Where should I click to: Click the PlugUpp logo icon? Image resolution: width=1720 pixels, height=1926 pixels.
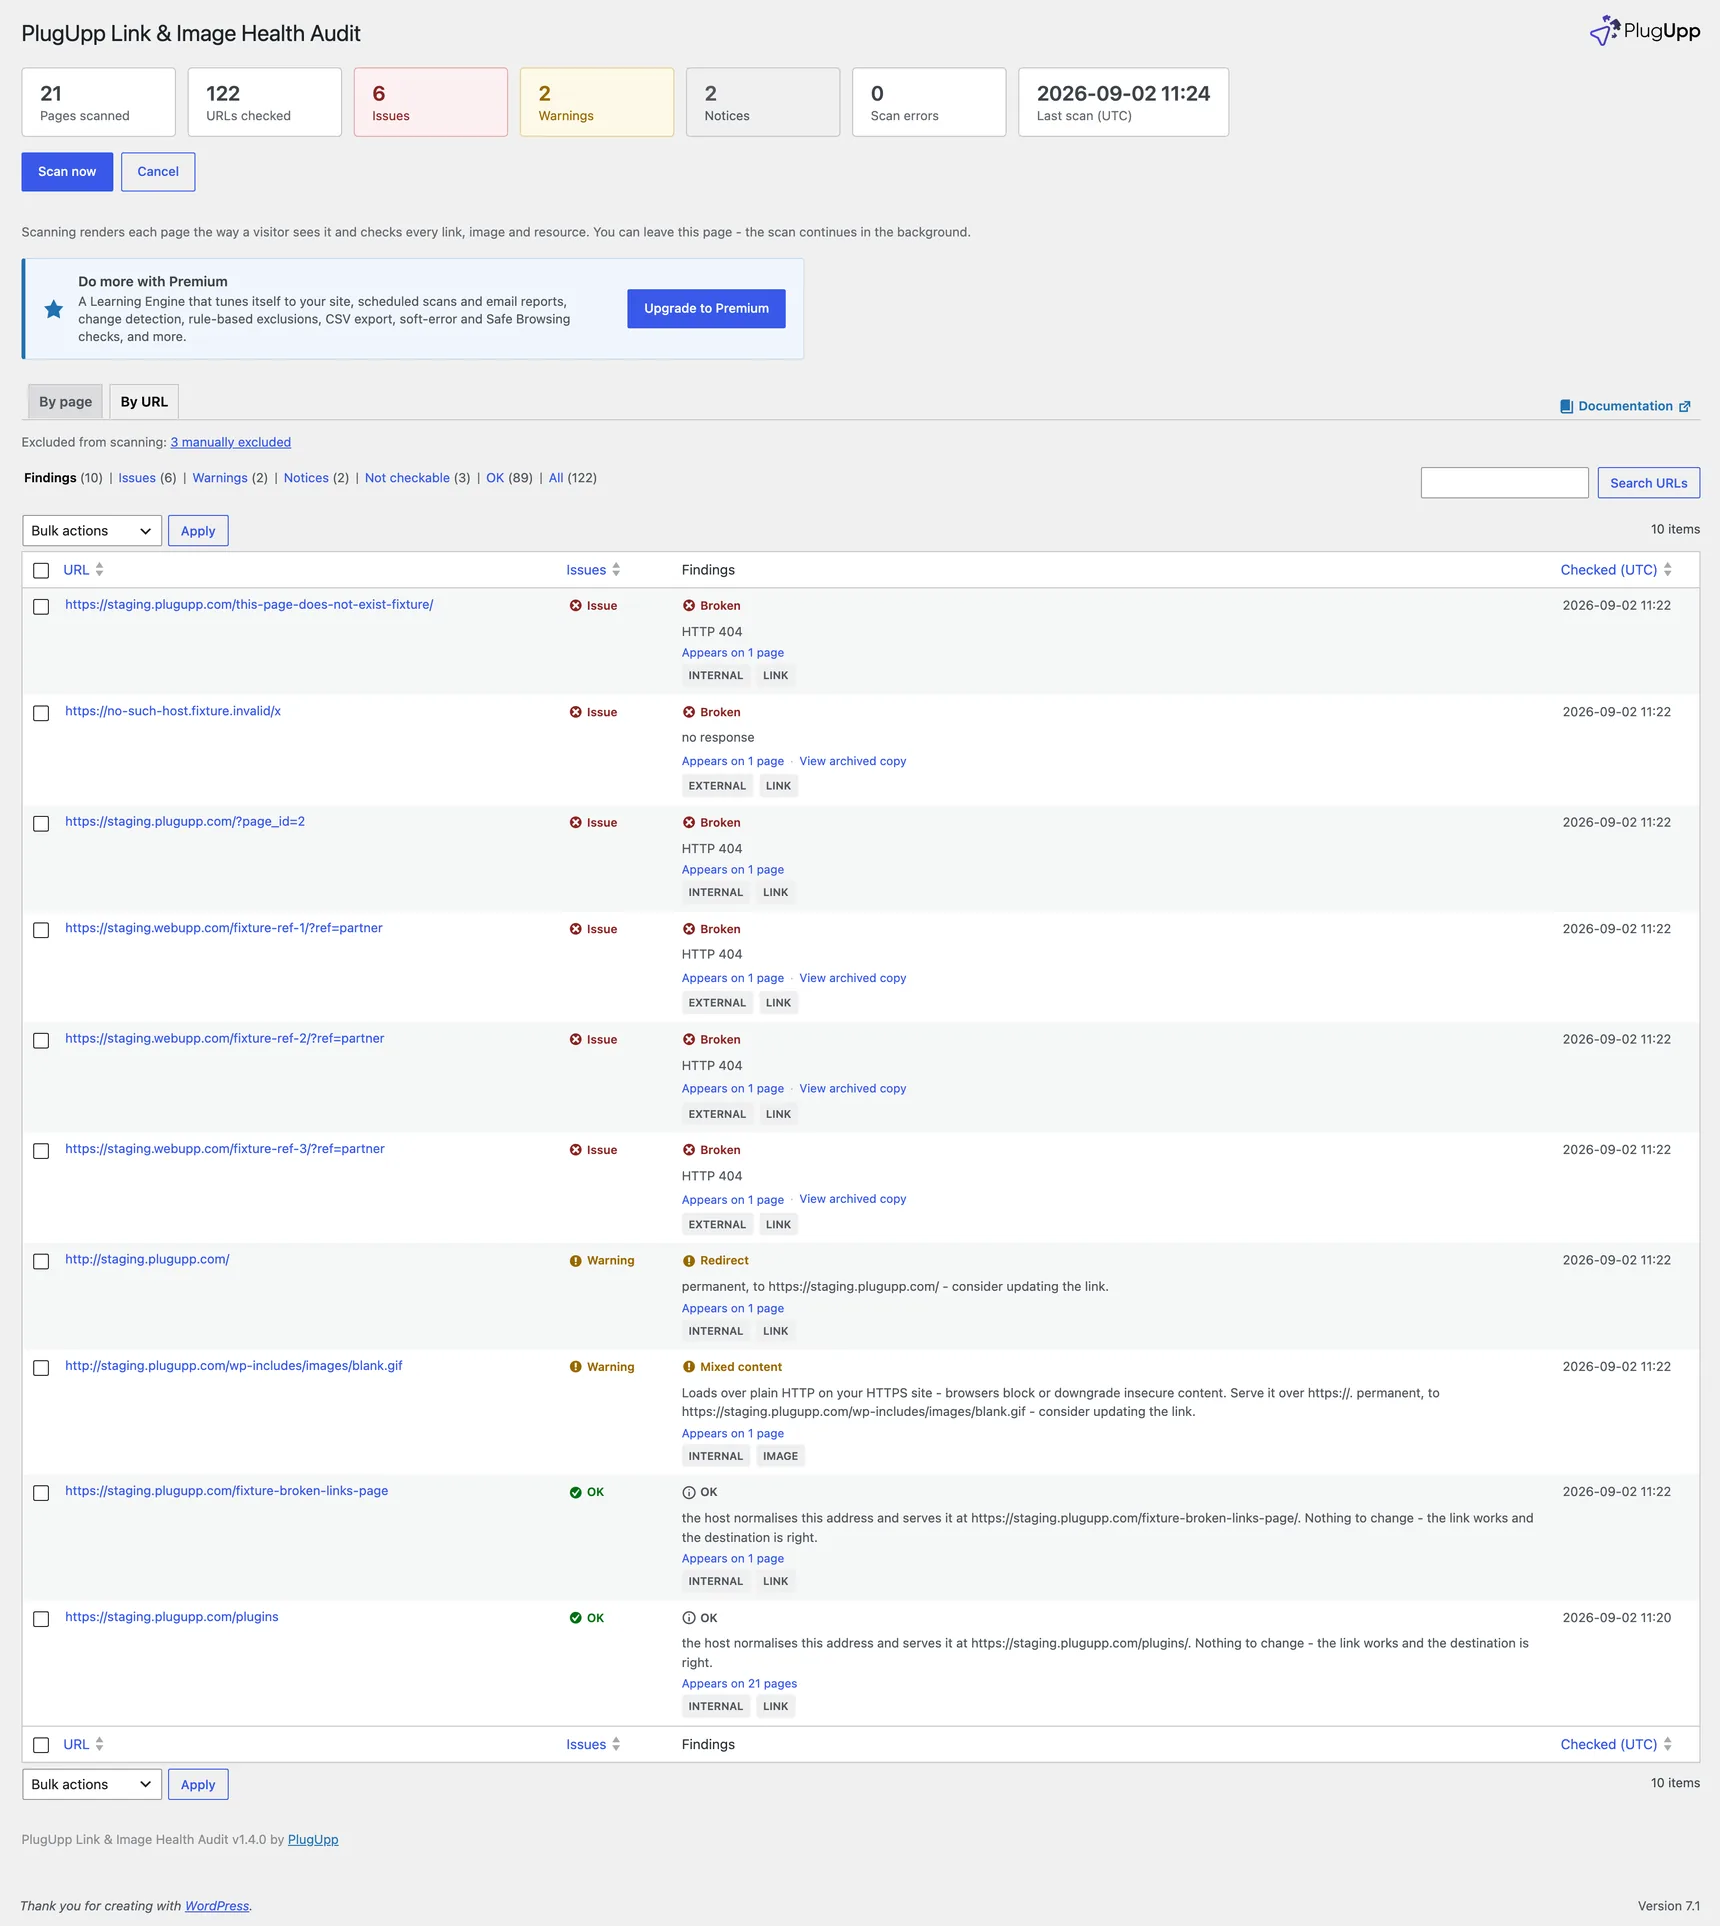click(1604, 31)
